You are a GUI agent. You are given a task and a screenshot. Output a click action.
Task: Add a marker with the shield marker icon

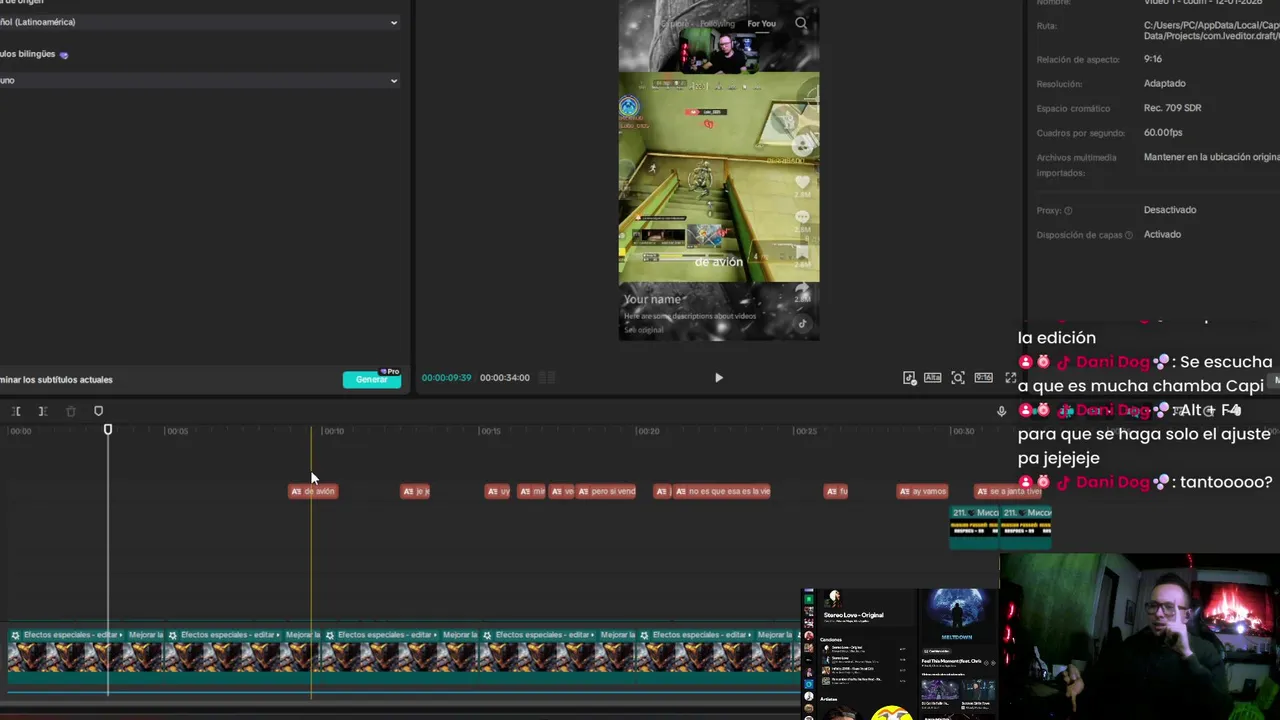point(98,411)
